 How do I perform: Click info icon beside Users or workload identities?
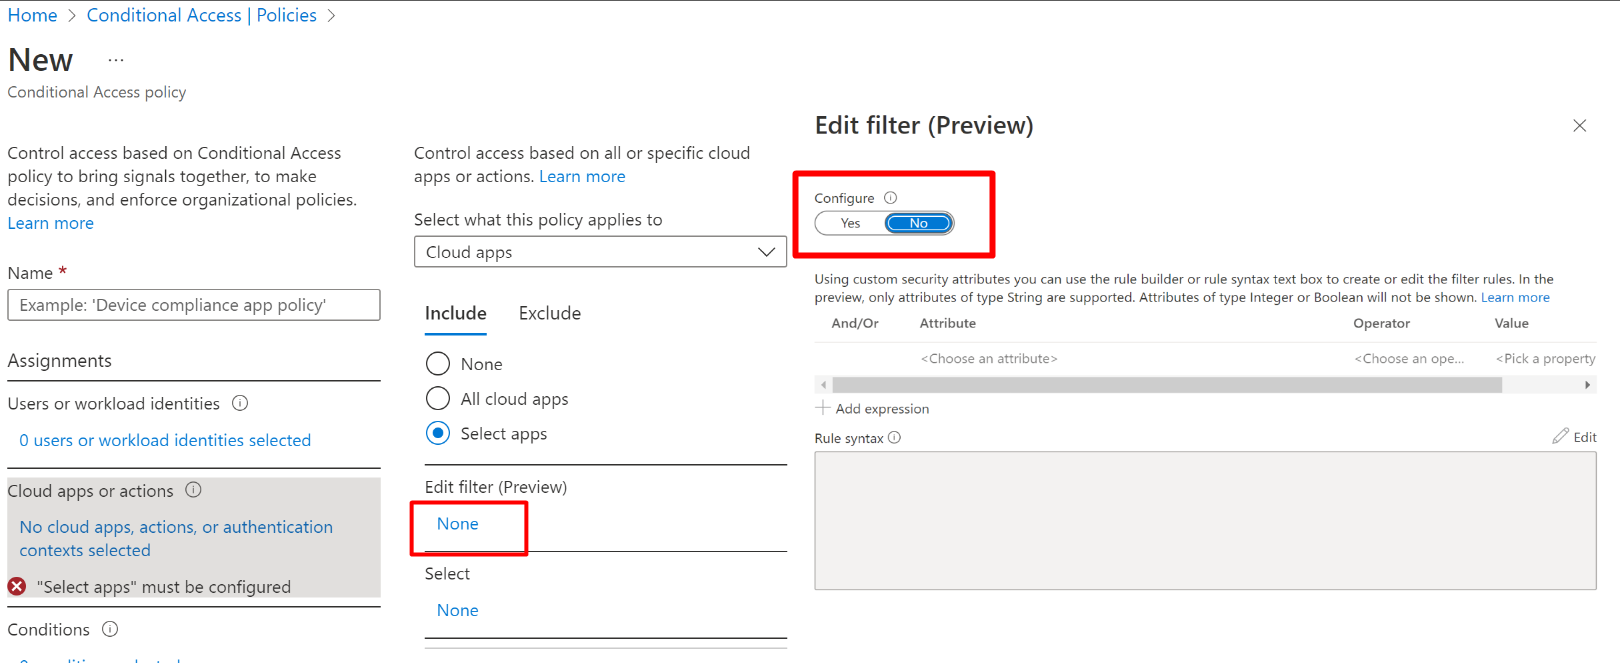[240, 404]
